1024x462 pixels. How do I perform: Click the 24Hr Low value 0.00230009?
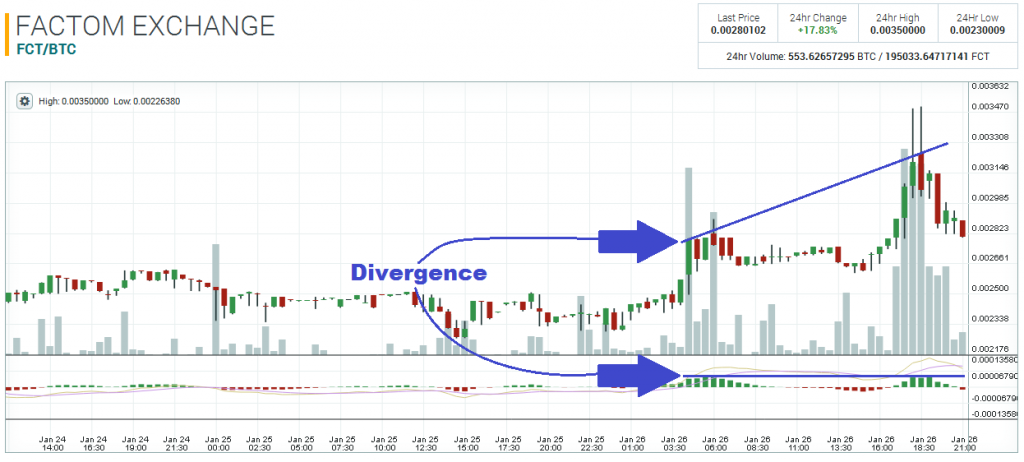[977, 30]
